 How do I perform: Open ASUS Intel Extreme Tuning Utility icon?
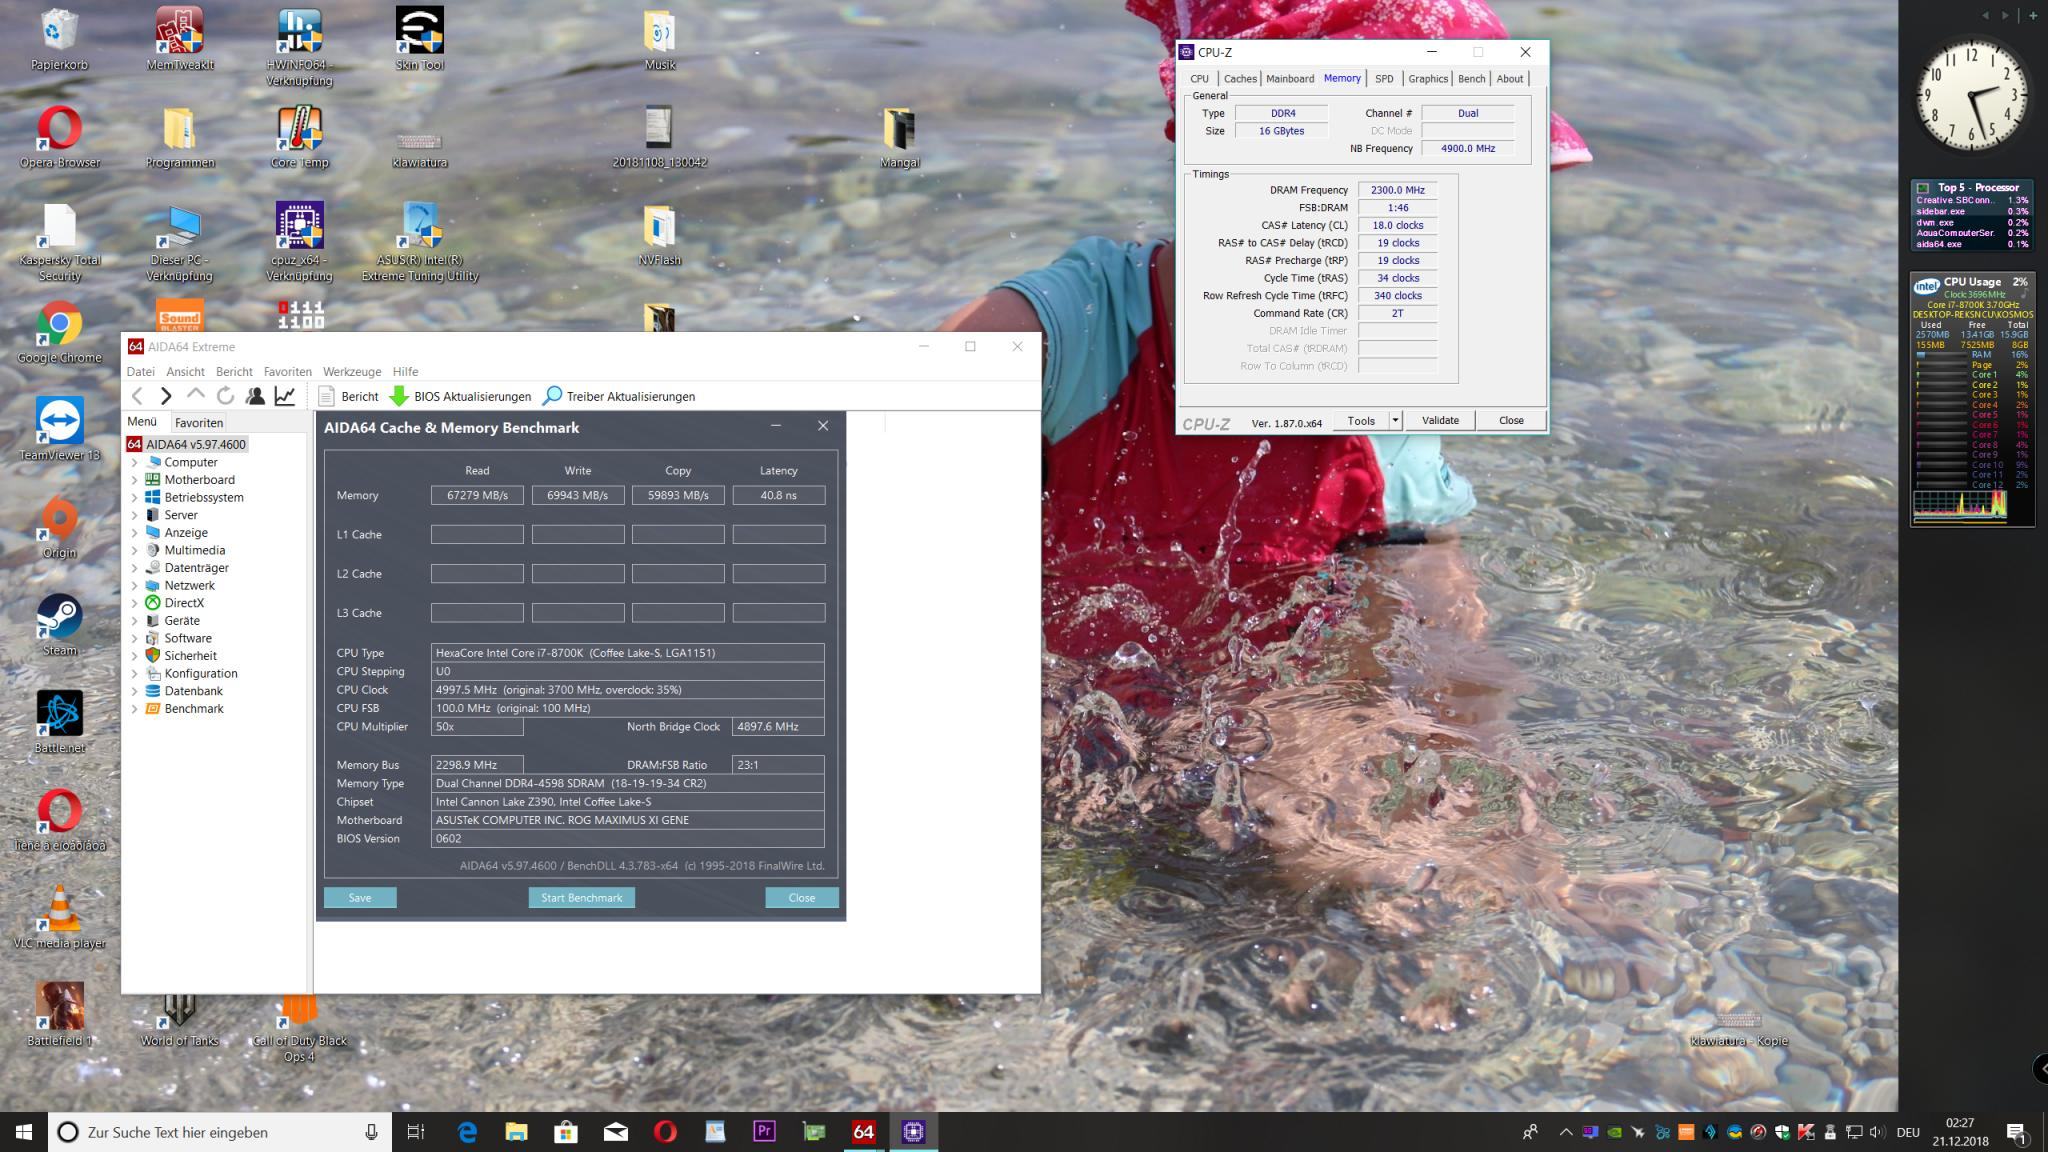coord(420,241)
